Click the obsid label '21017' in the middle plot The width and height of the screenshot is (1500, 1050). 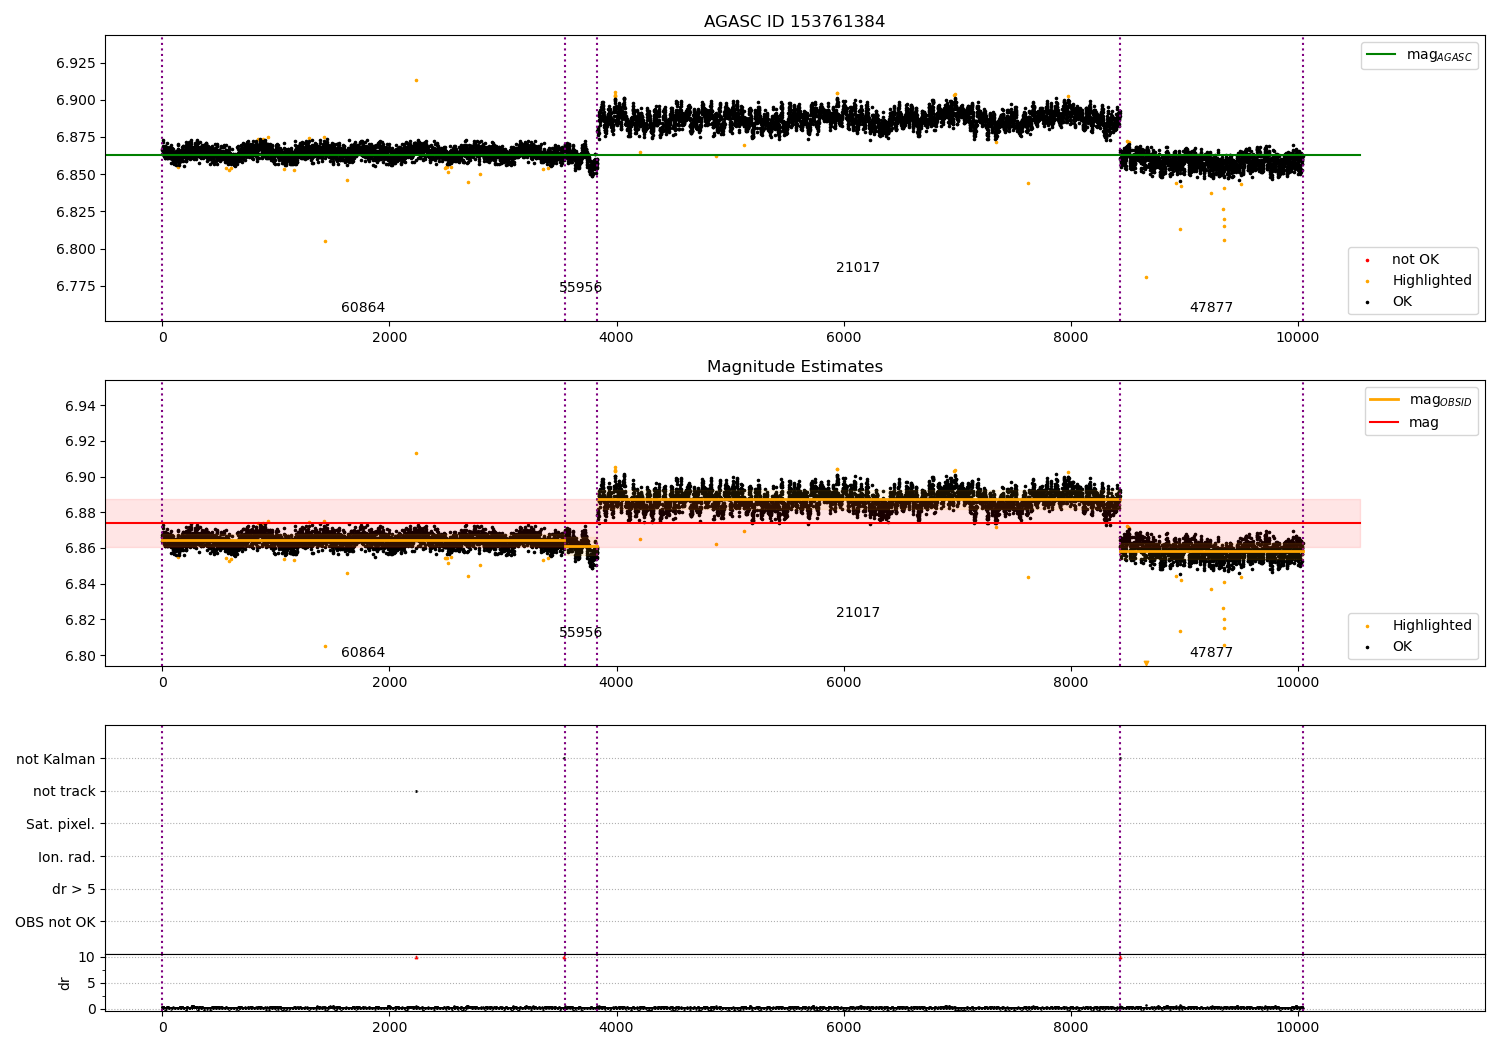pos(858,613)
